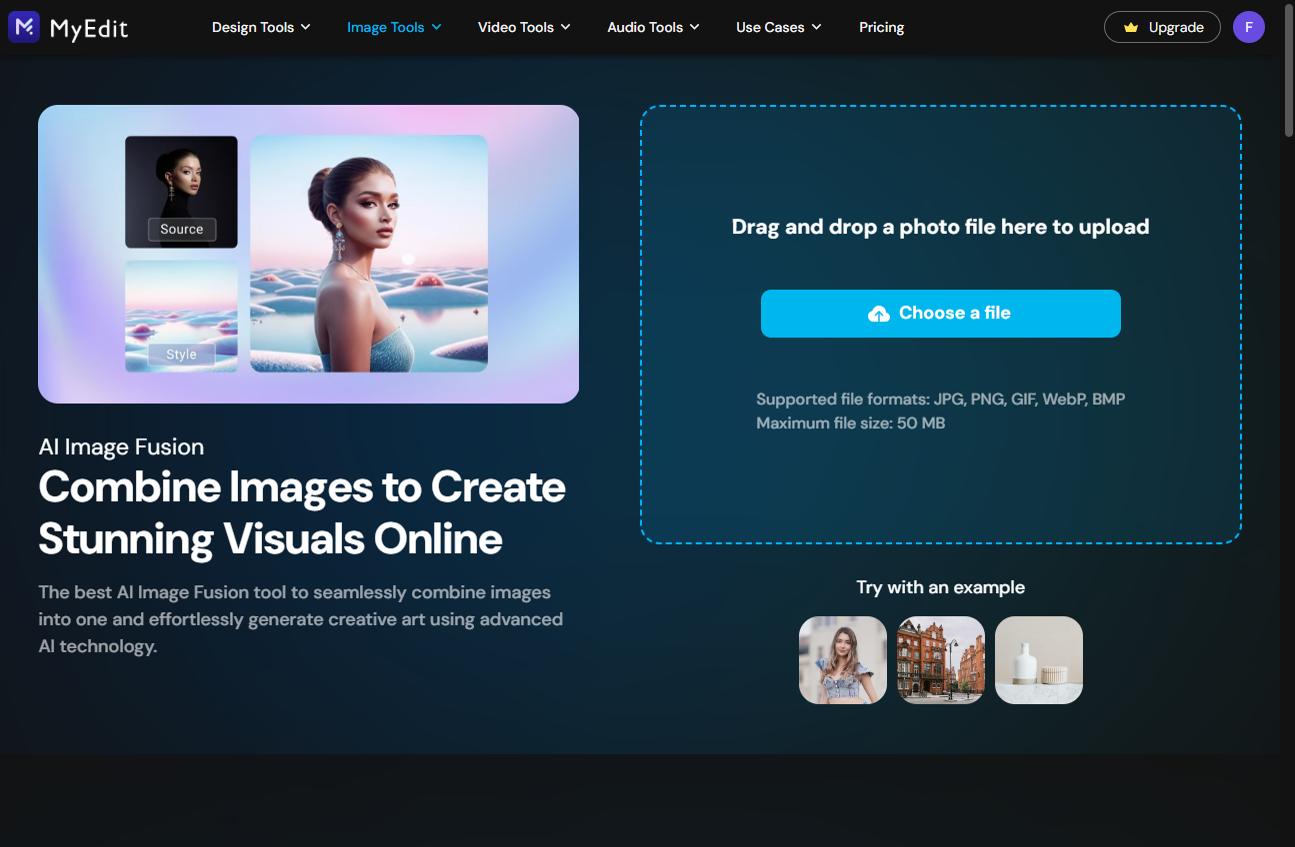Click the Source image in the hero preview
Screen dimensions: 1295x847
181,192
